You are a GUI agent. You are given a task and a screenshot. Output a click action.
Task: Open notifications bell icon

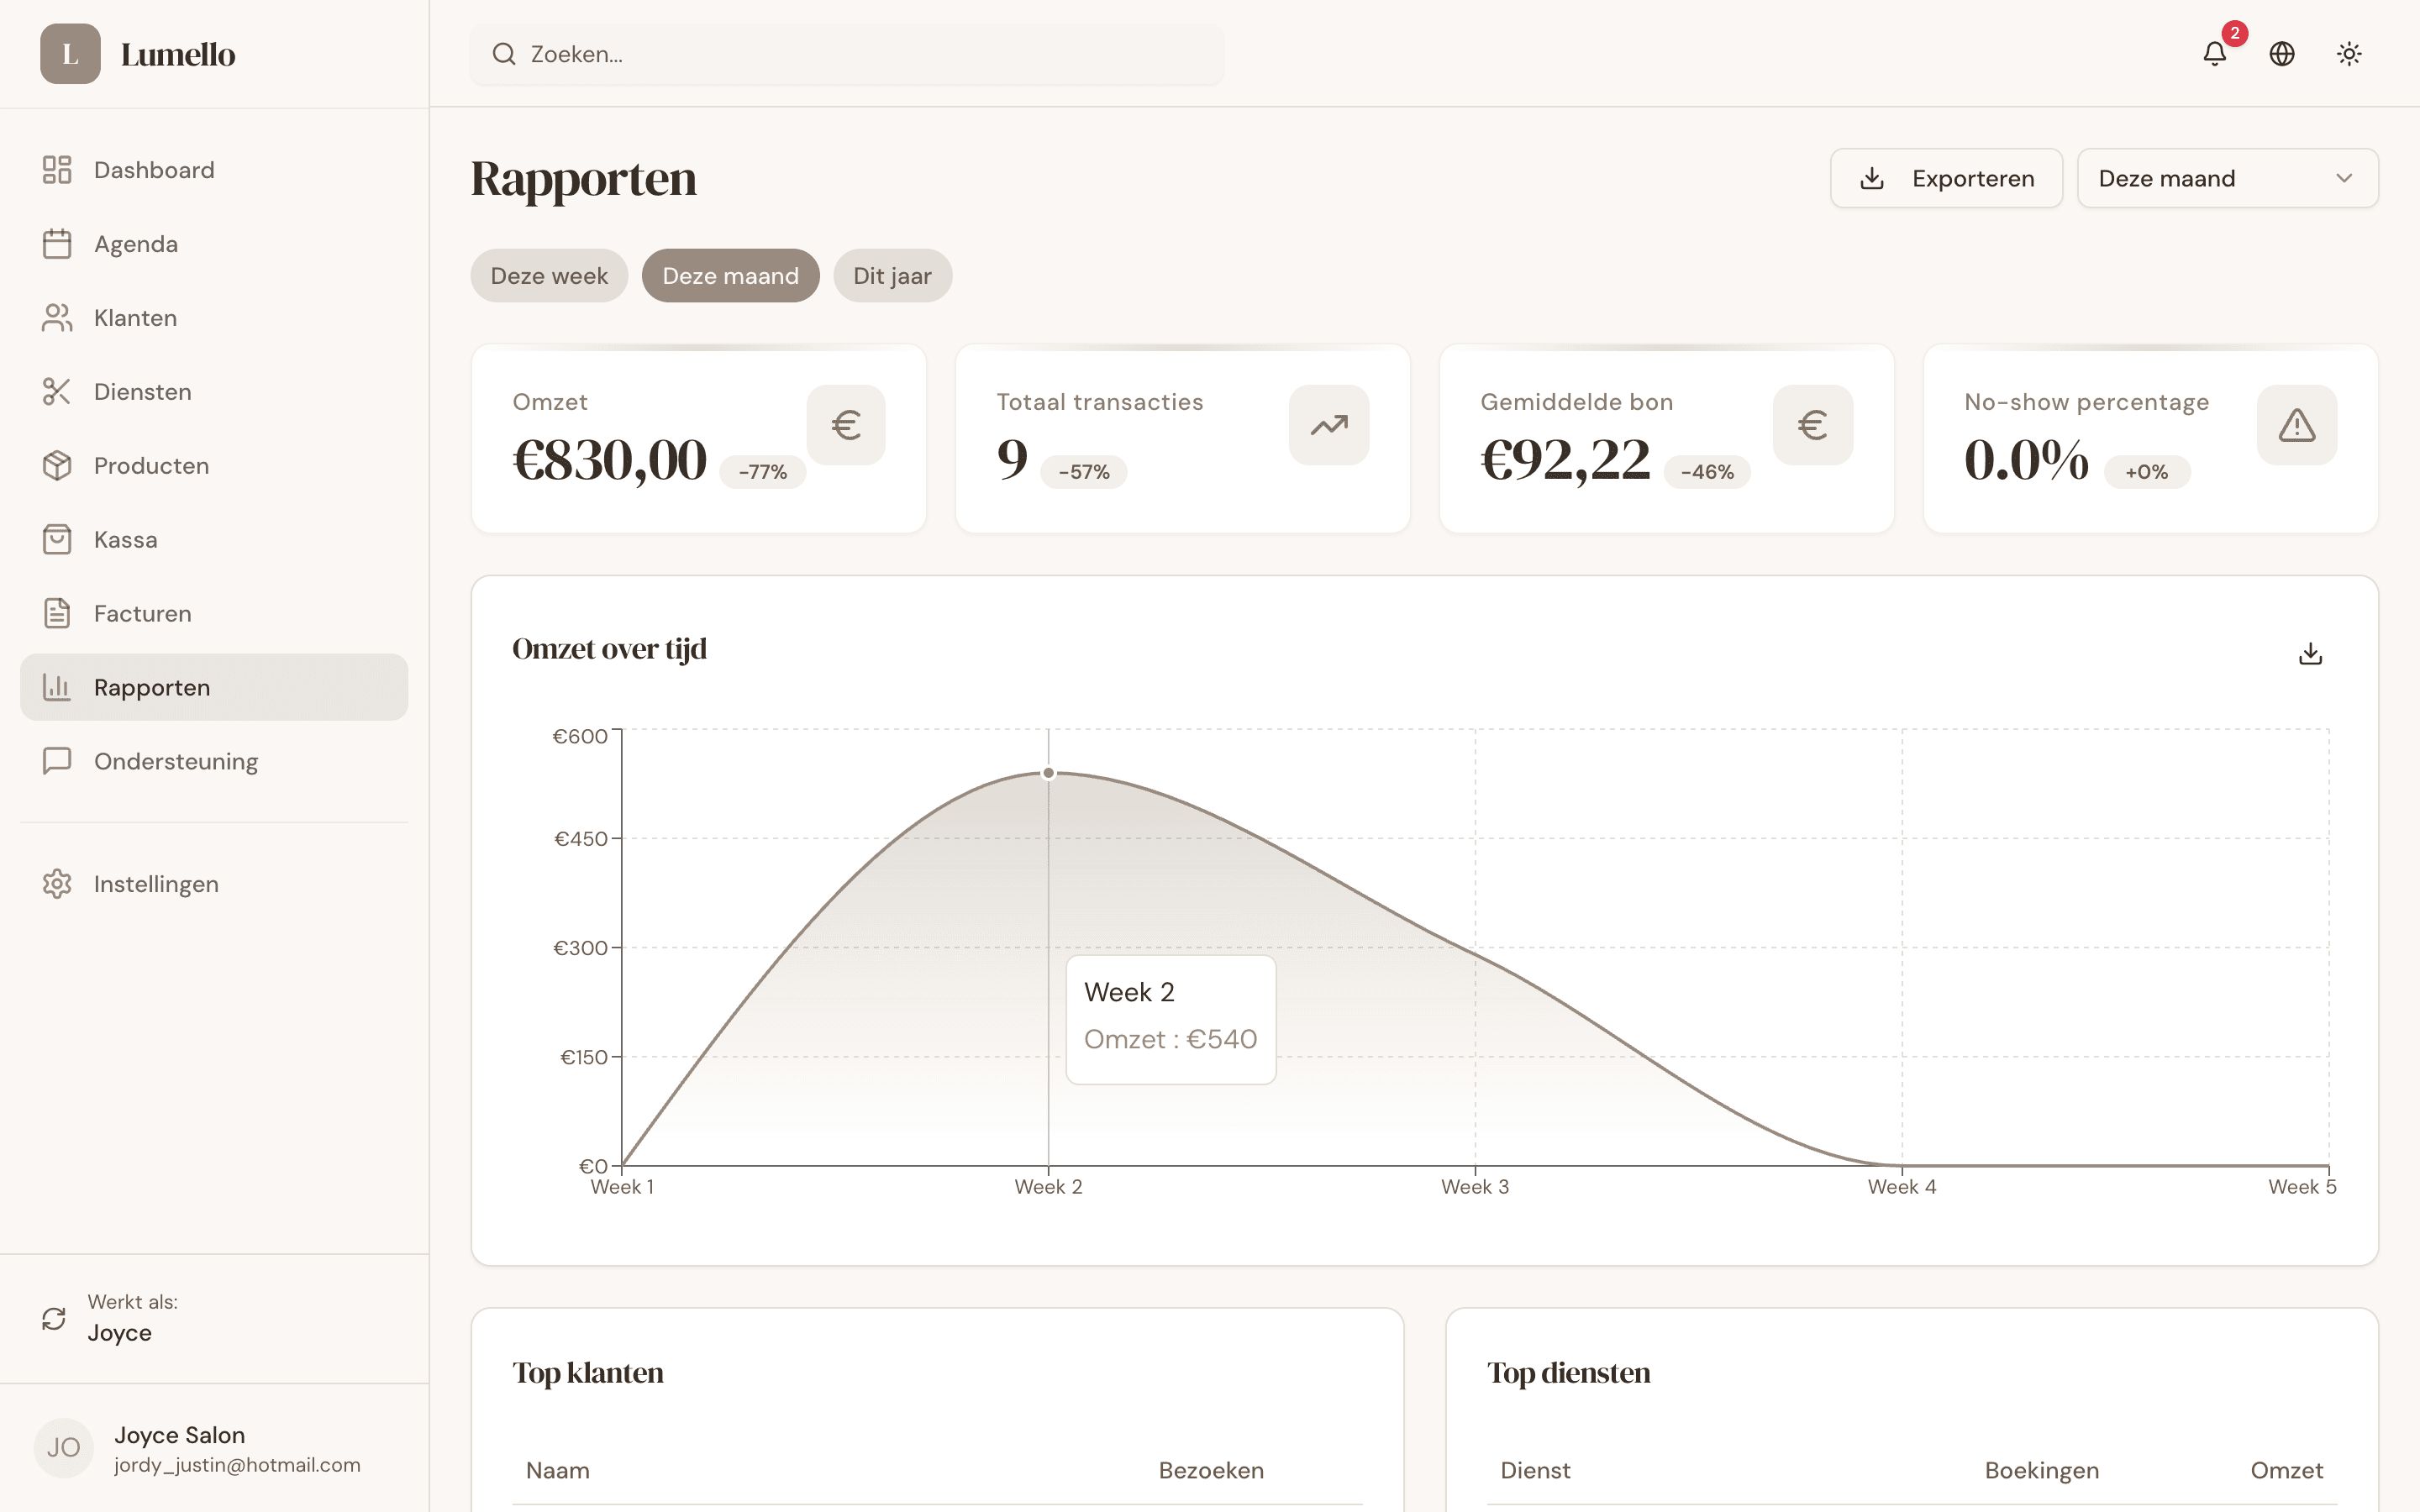[2214, 54]
